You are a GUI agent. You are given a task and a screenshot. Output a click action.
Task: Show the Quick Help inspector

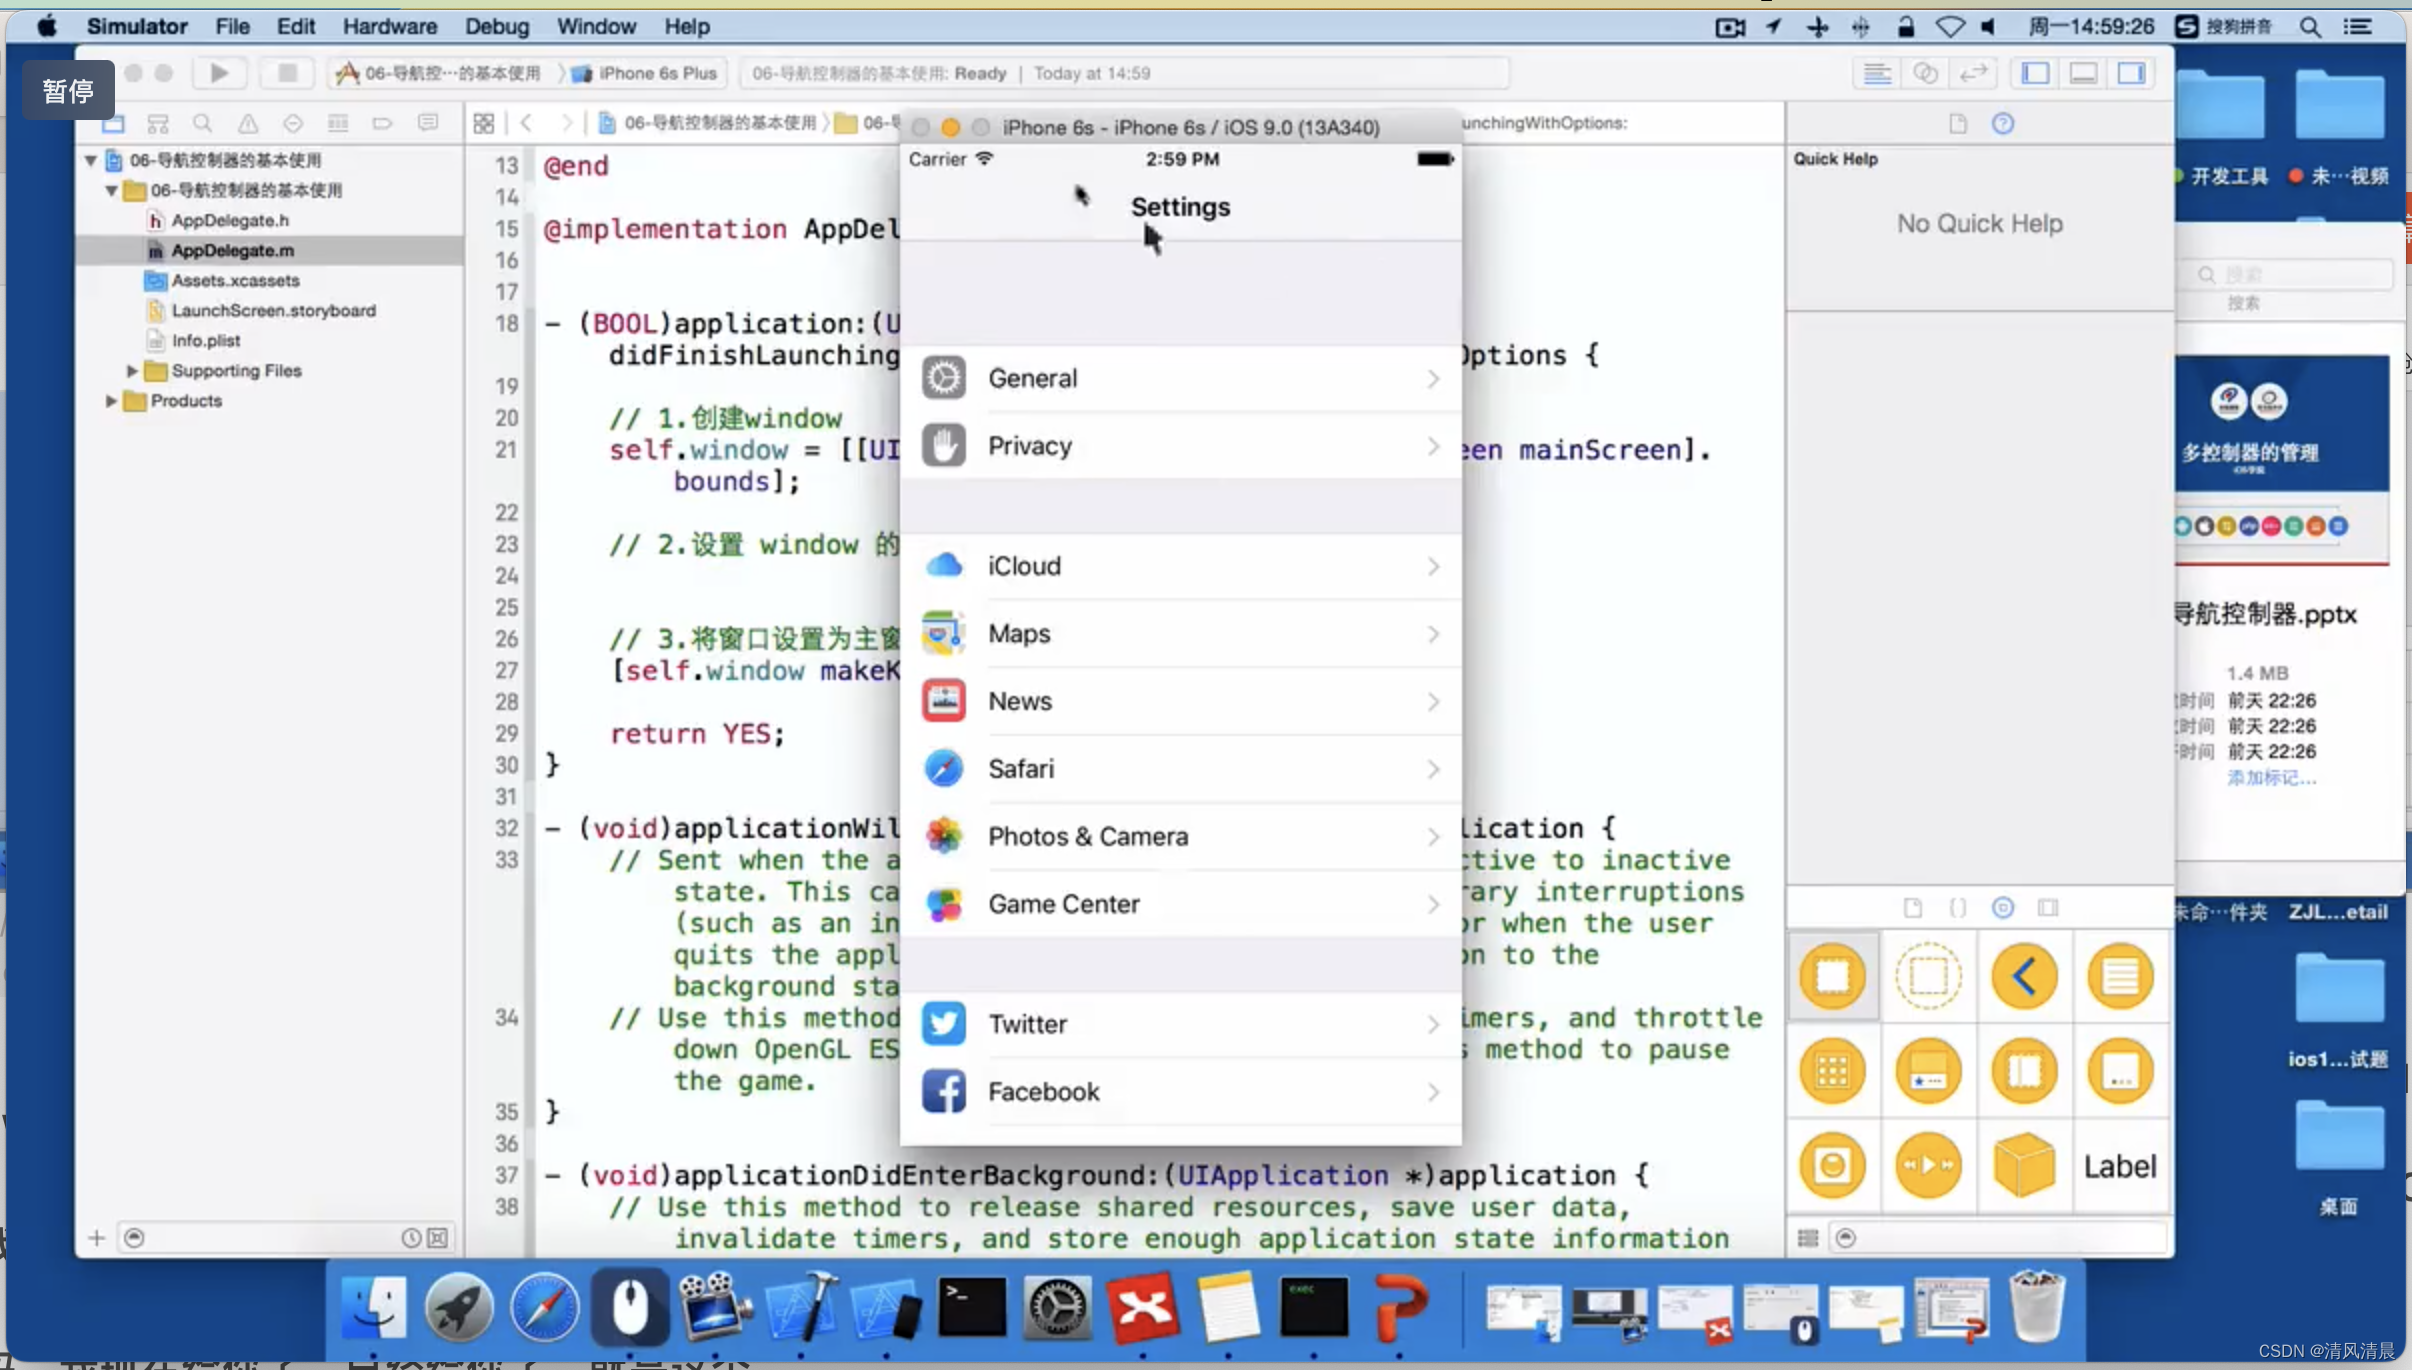2002,123
